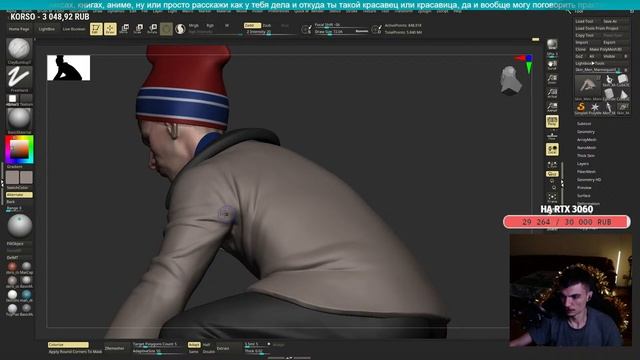Click the Frame icon in right shelf
The image size is (640, 360).
552,199
